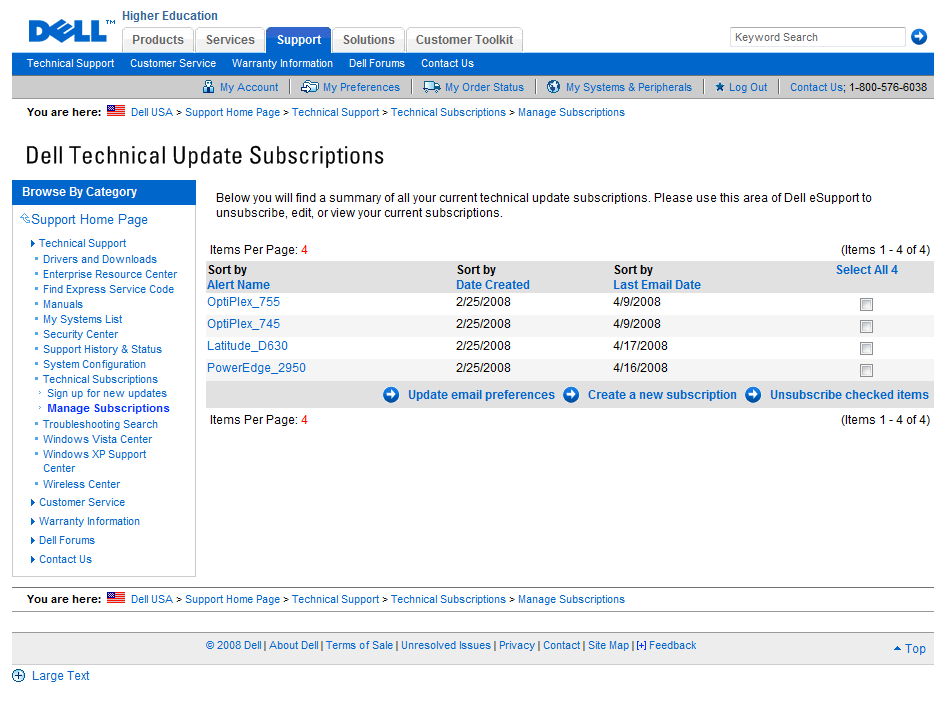Click arrow icon beside Update email preferences
Image resolution: width=947 pixels, height=701 pixels.
(x=391, y=395)
